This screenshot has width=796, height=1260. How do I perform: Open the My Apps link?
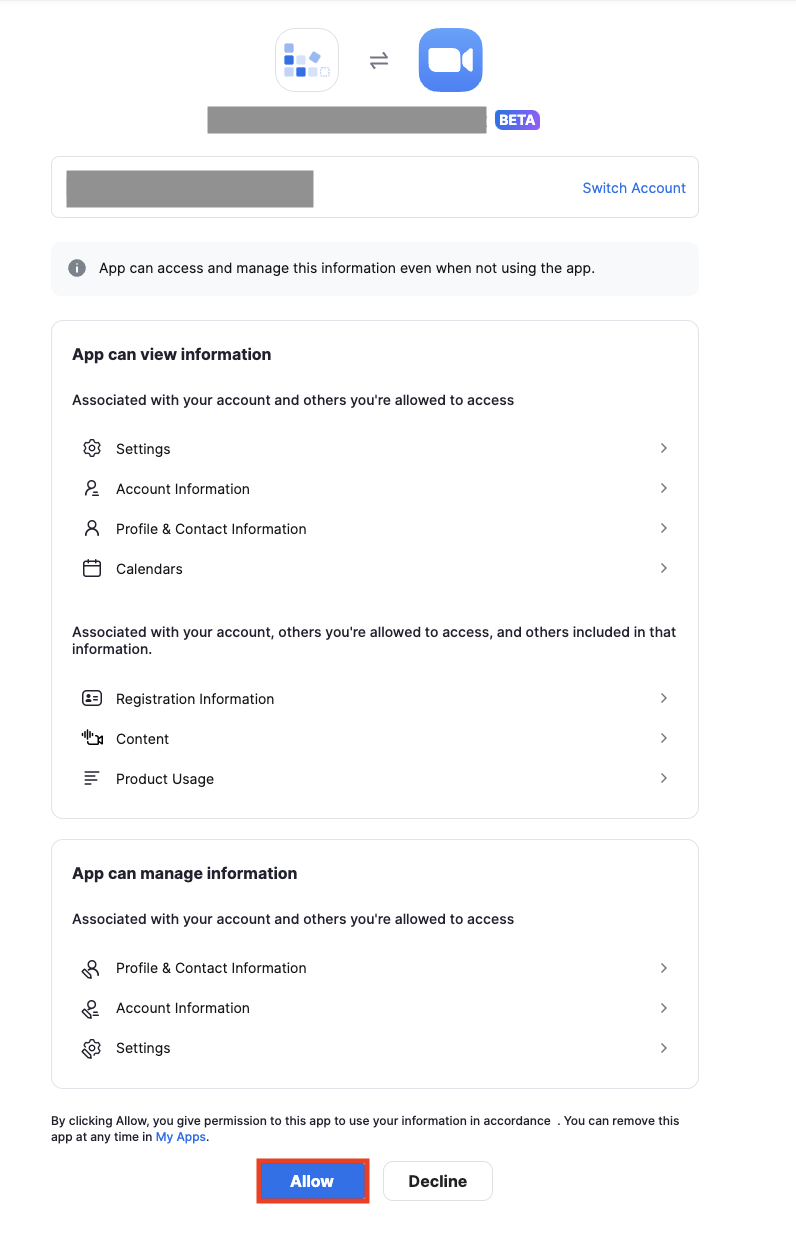tap(181, 1137)
